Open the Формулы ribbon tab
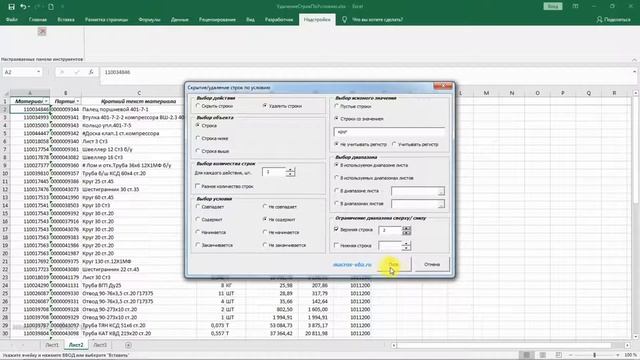640x360 pixels. 149,19
